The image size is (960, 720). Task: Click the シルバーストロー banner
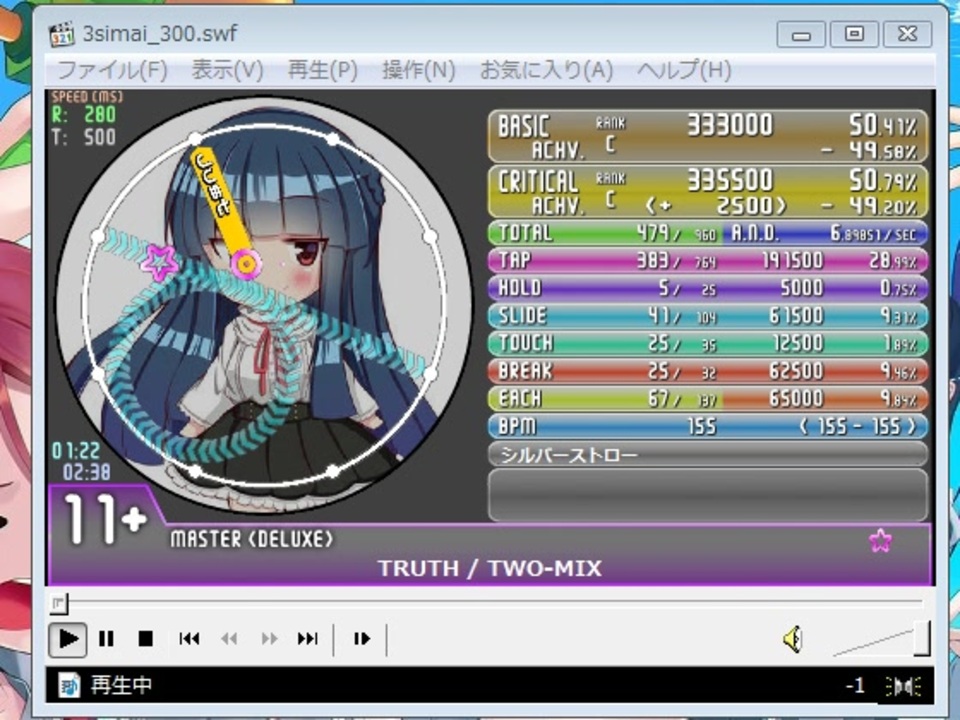[707, 454]
